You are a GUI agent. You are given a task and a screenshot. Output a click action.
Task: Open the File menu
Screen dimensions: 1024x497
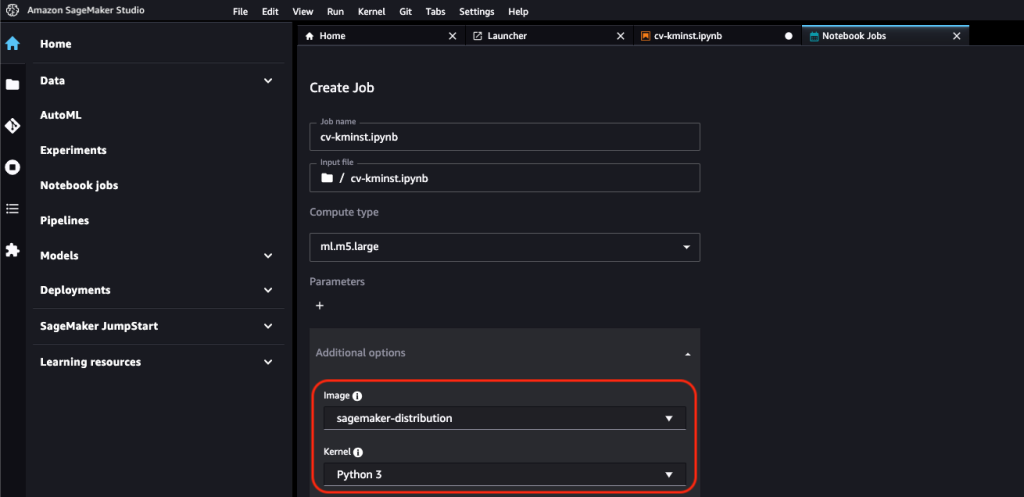240,12
